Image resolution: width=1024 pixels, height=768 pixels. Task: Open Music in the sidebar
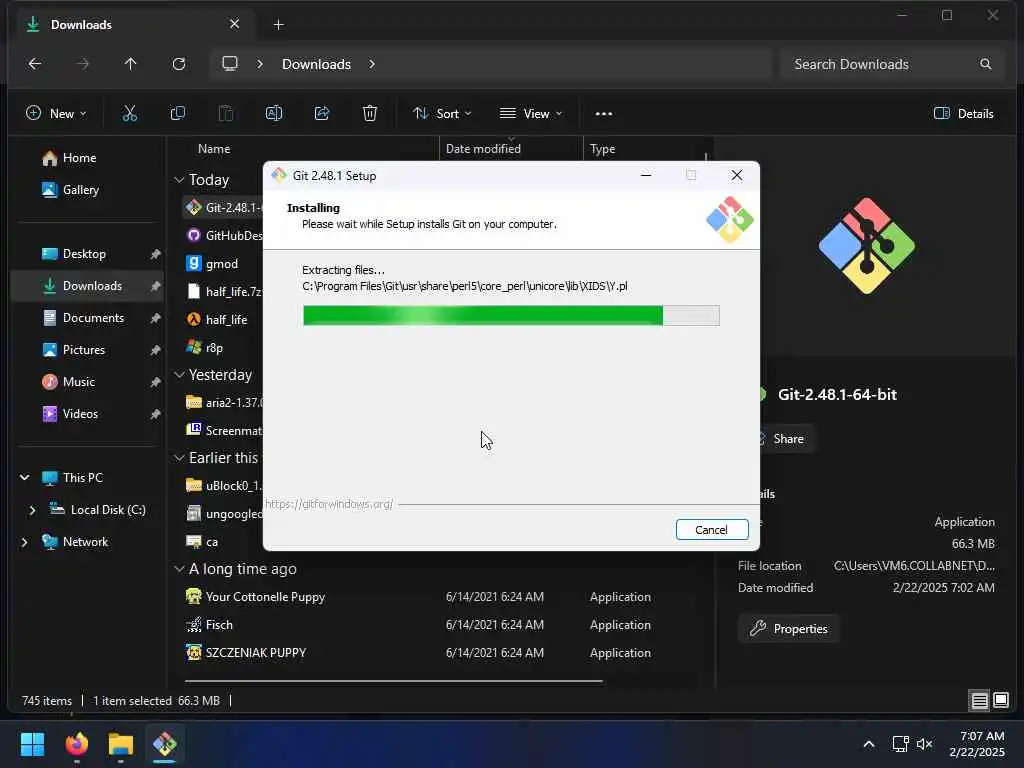pyautogui.click(x=78, y=381)
